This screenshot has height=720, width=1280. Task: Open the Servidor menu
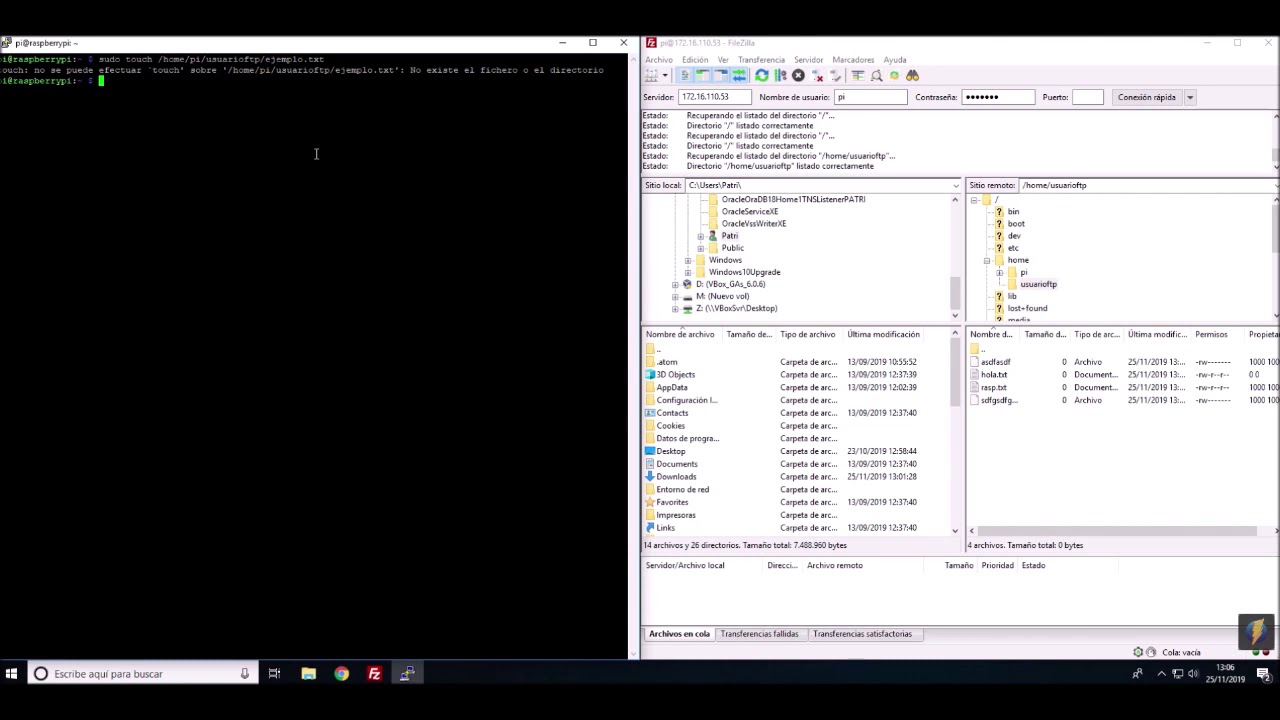[x=808, y=60]
